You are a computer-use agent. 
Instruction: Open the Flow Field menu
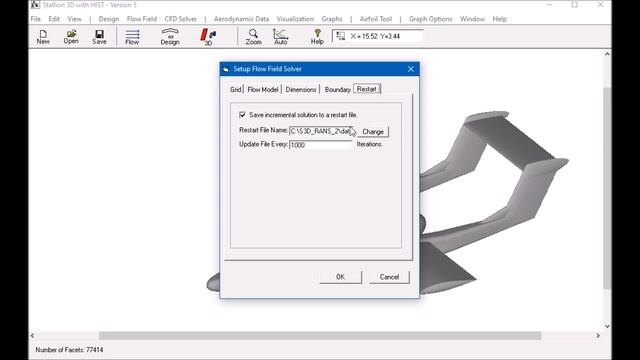pyautogui.click(x=142, y=19)
